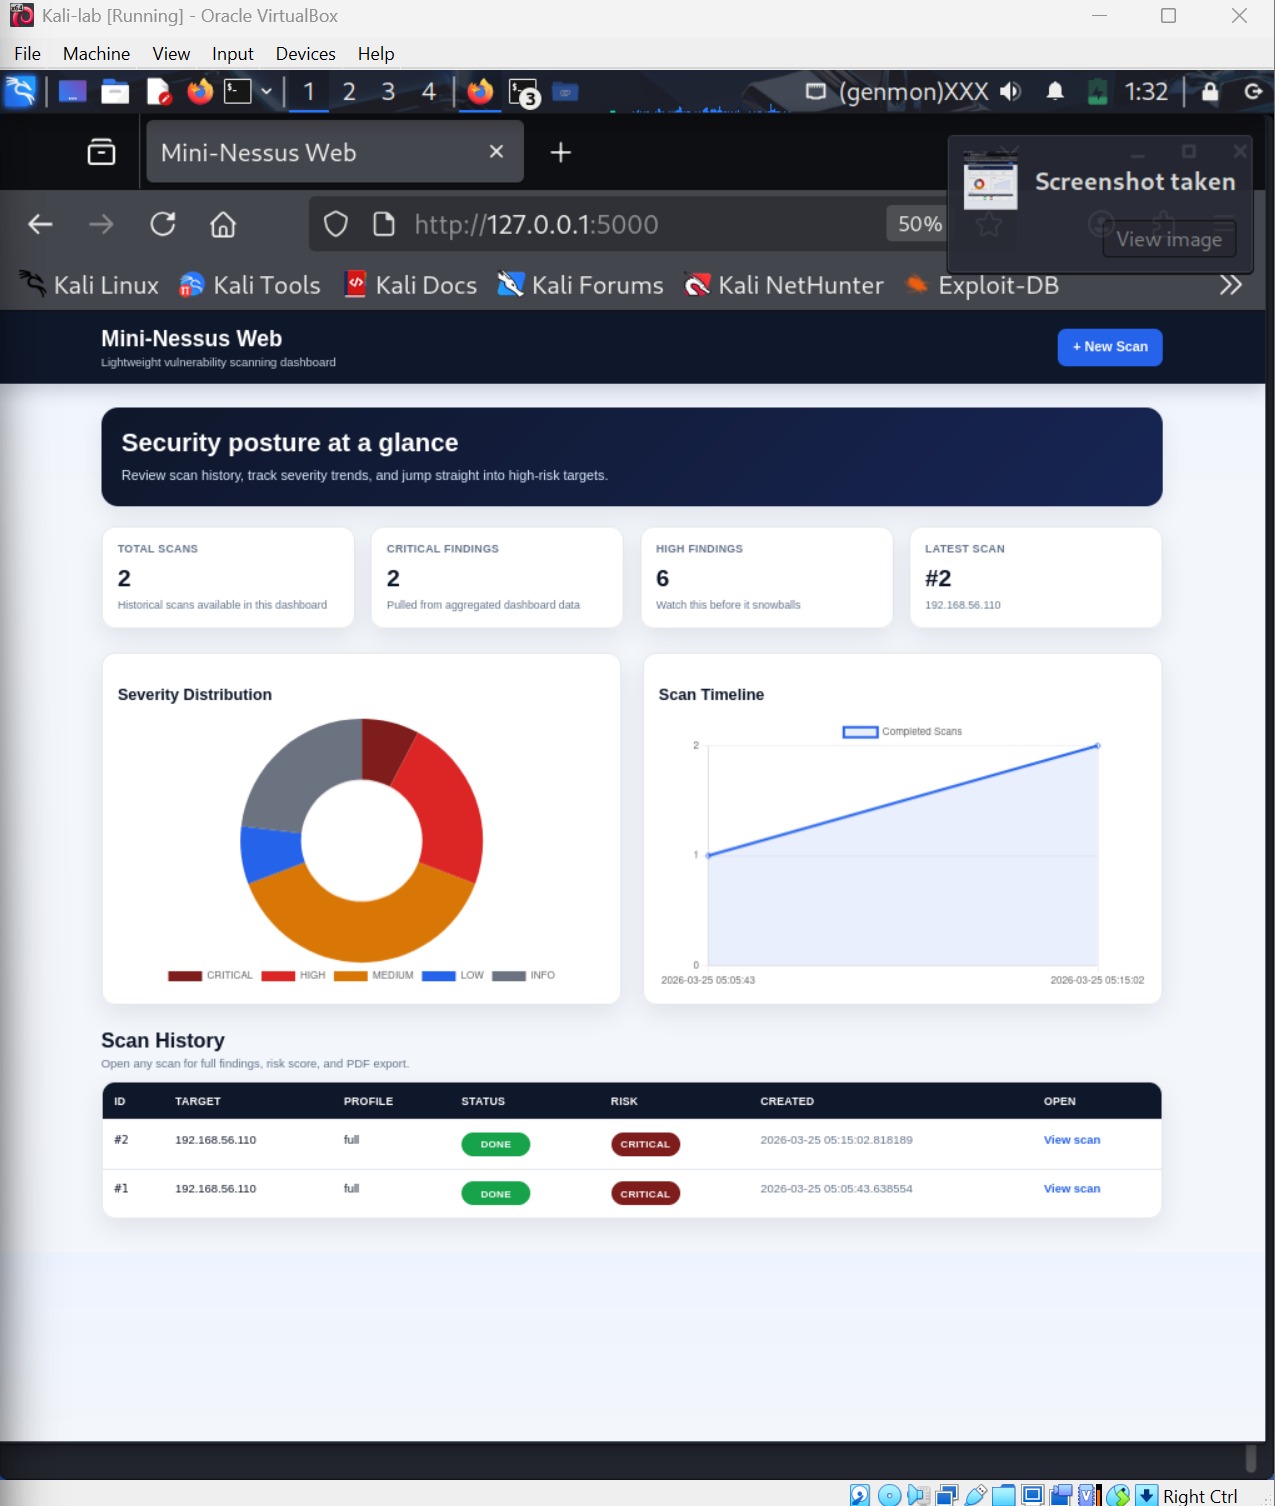Open the folder window button in taskbar
Screen dimensions: 1275x1506
[x=565, y=92]
